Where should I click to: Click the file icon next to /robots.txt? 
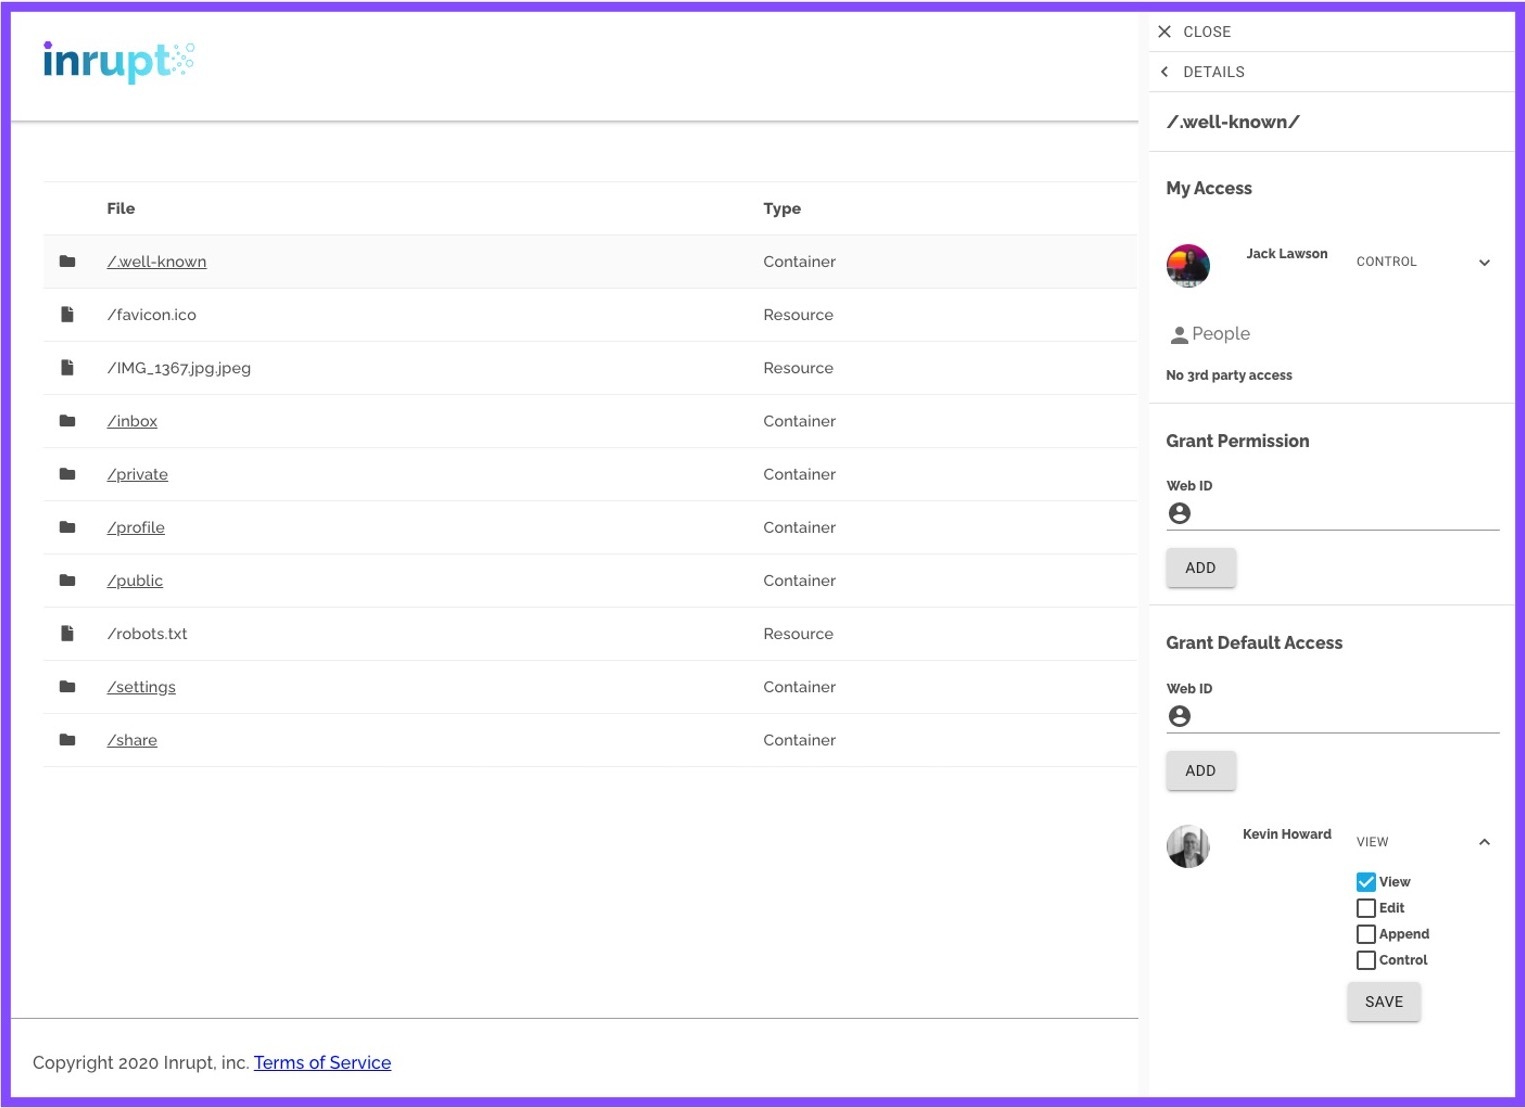[67, 634]
